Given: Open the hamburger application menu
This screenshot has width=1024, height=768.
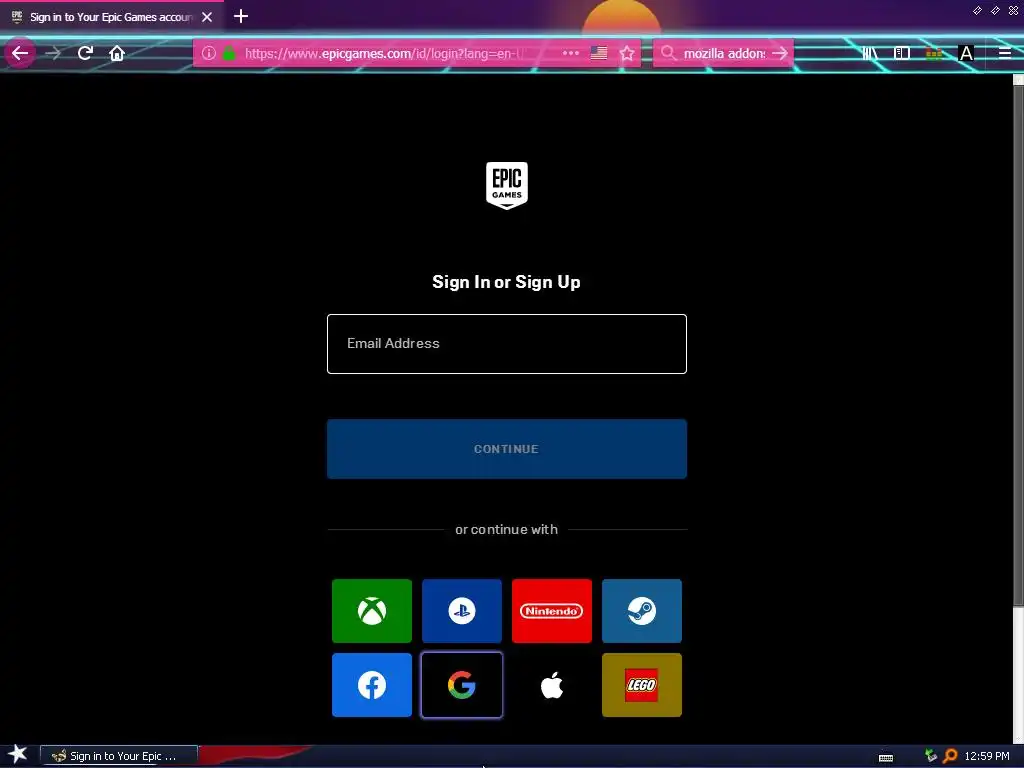Looking at the screenshot, I should 1005,53.
